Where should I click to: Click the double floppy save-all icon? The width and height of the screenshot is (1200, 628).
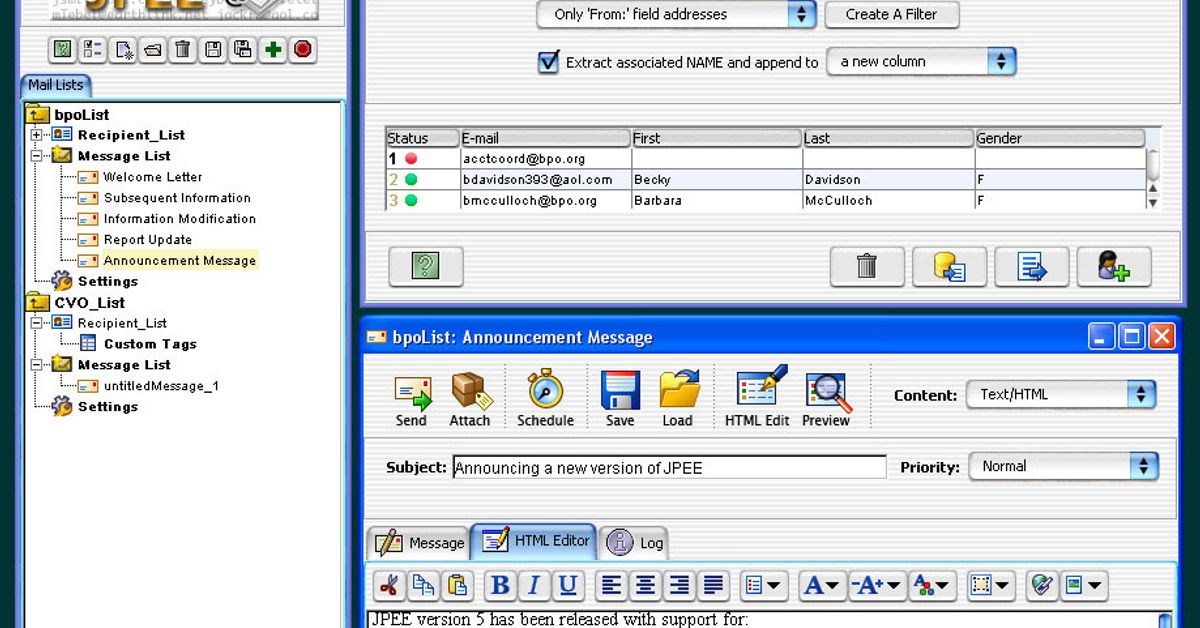click(x=242, y=49)
